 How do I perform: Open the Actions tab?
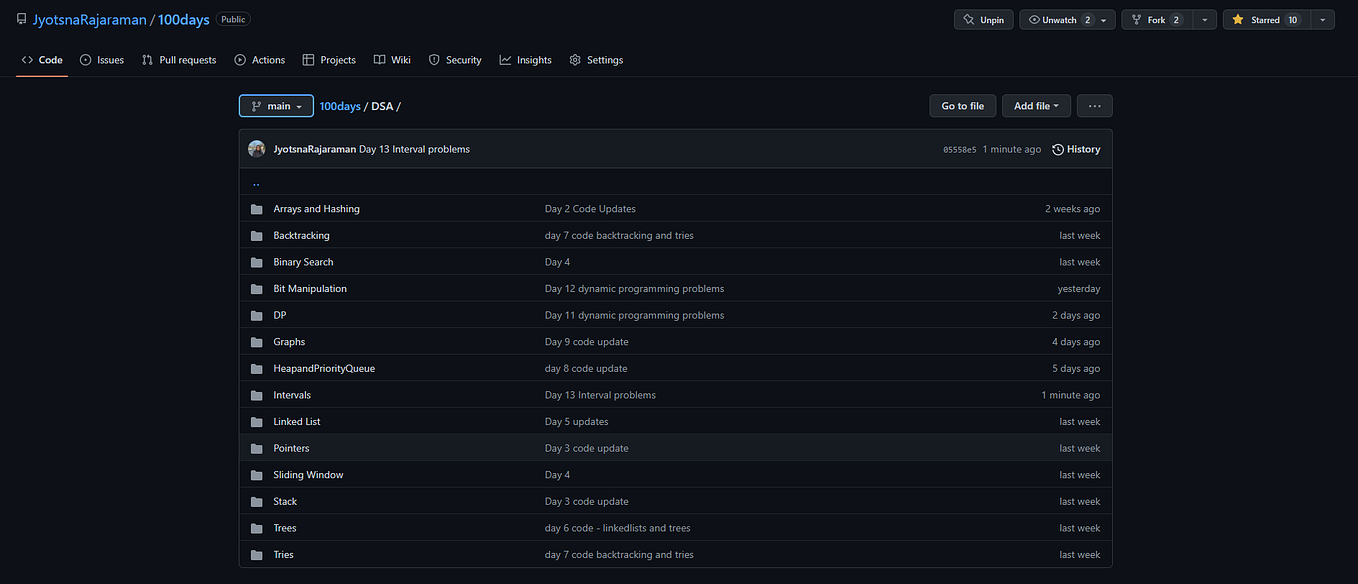coord(259,60)
